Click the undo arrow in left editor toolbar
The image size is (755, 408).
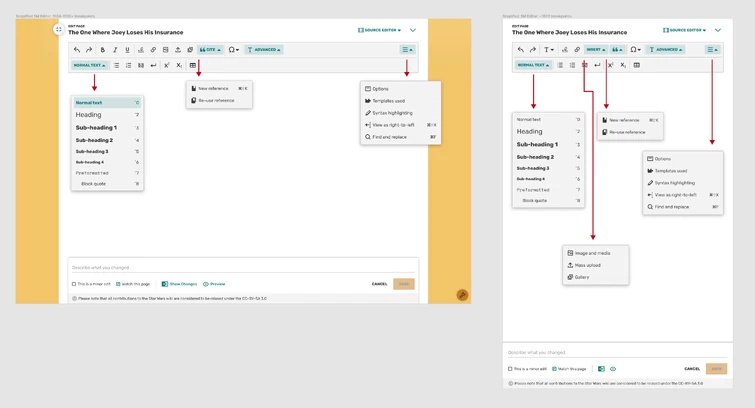coord(77,50)
